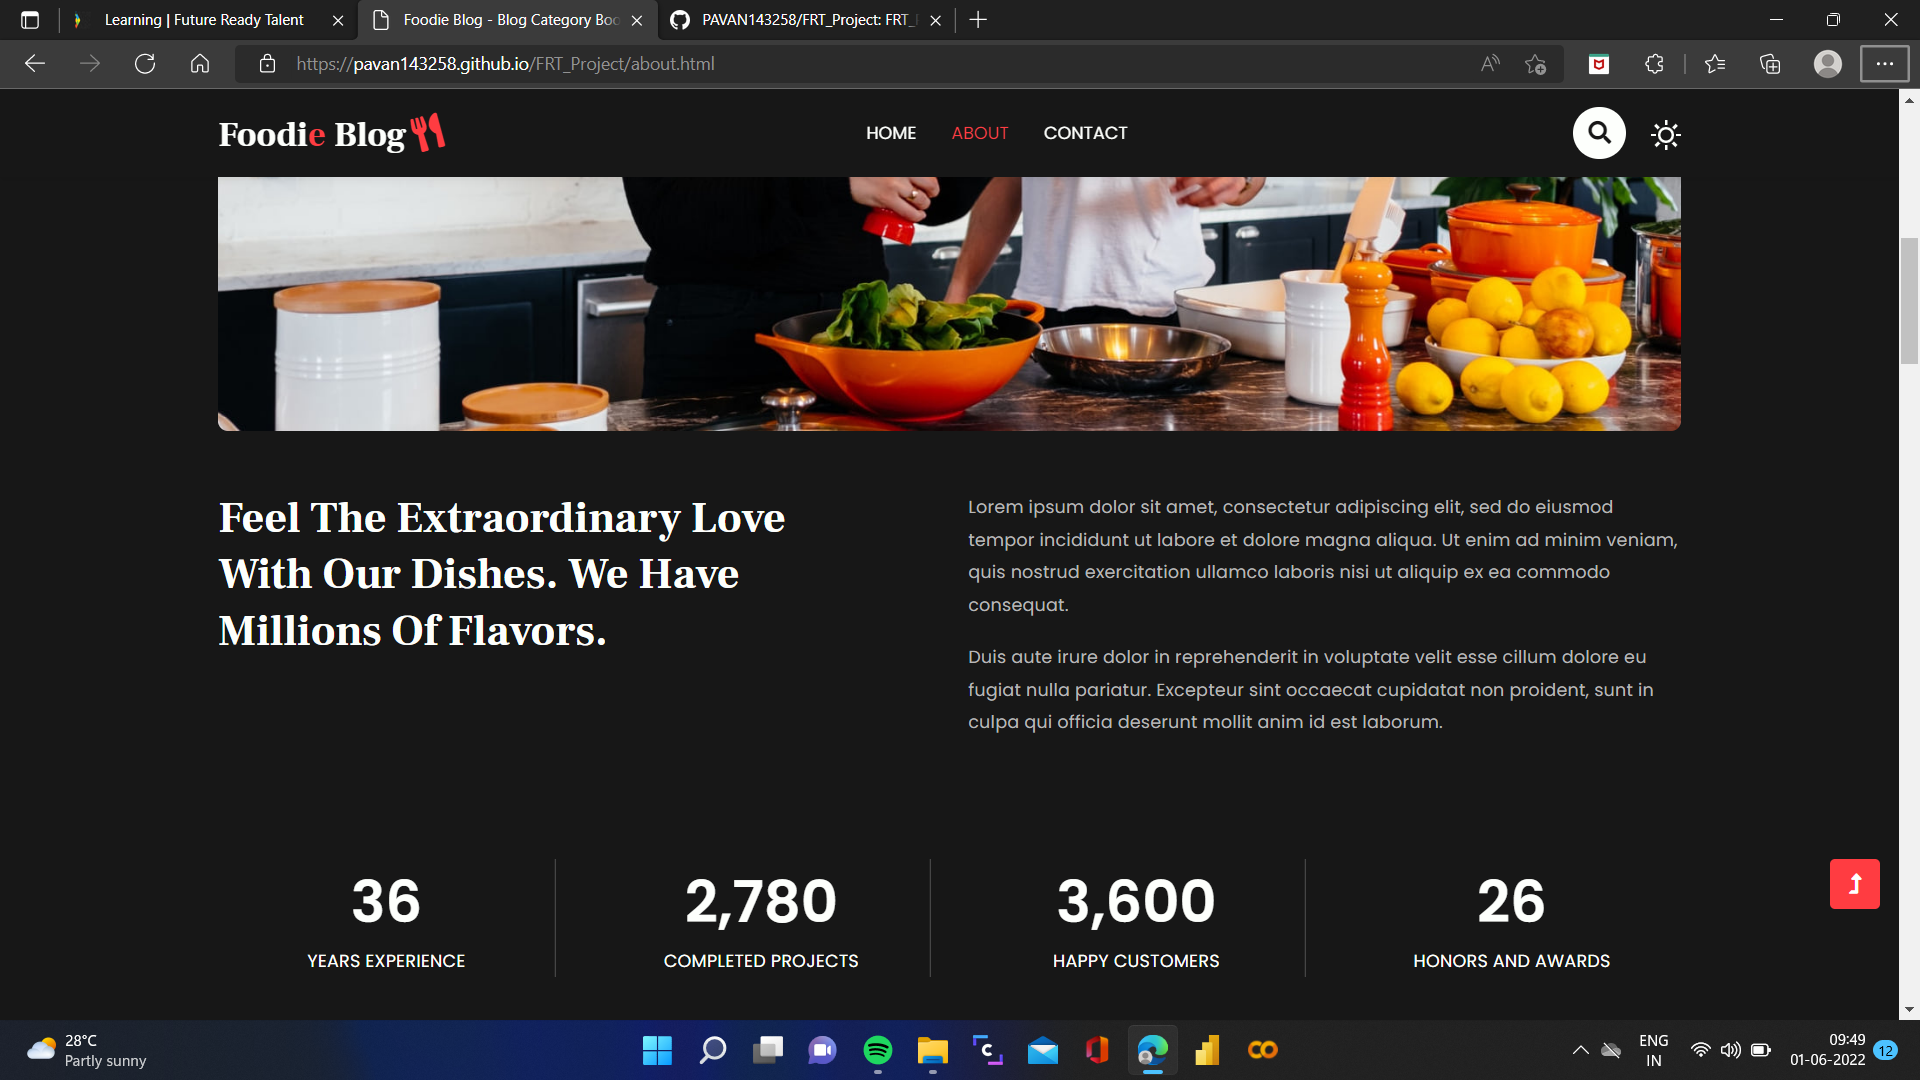Add this page to favorites star

pyautogui.click(x=1535, y=64)
